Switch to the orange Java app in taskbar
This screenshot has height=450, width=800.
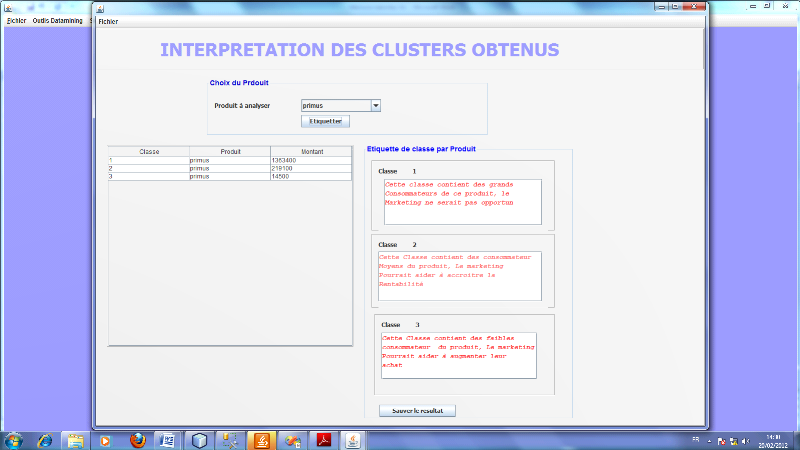pos(261,440)
